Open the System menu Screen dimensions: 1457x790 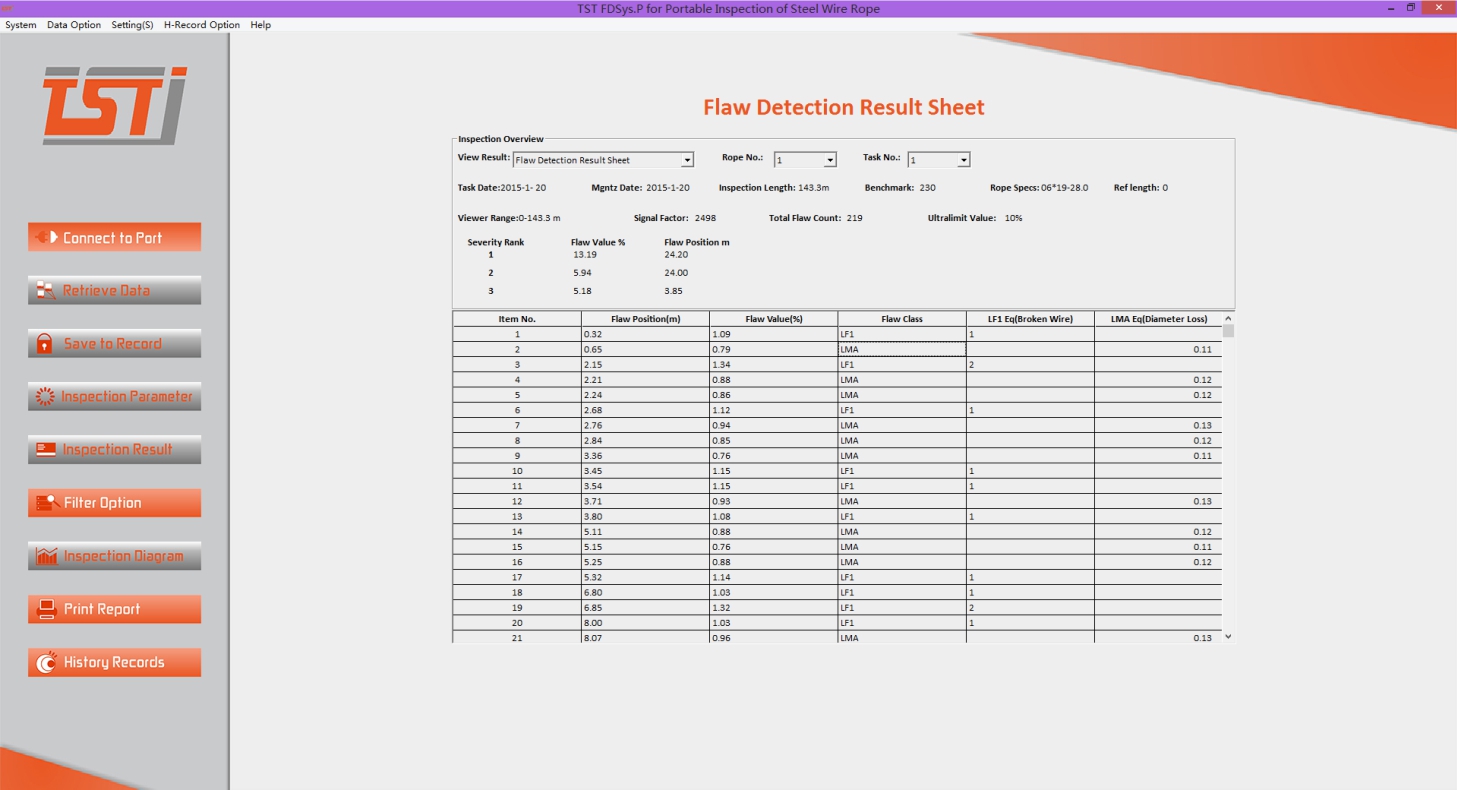(x=21, y=25)
